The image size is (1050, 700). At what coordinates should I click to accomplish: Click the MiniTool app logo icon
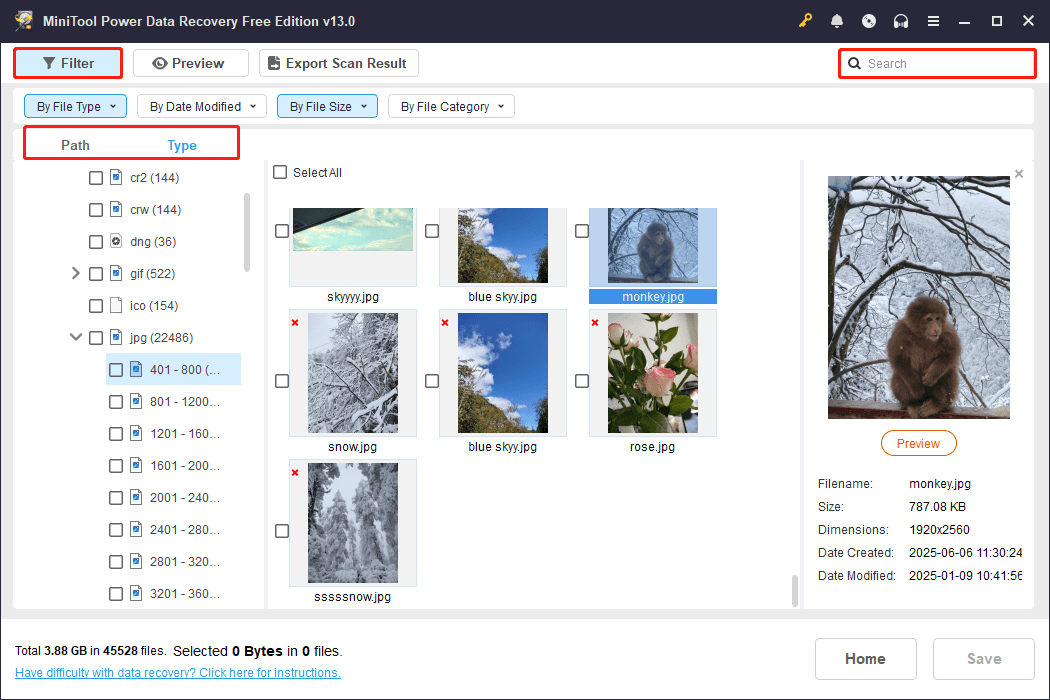pyautogui.click(x=24, y=21)
